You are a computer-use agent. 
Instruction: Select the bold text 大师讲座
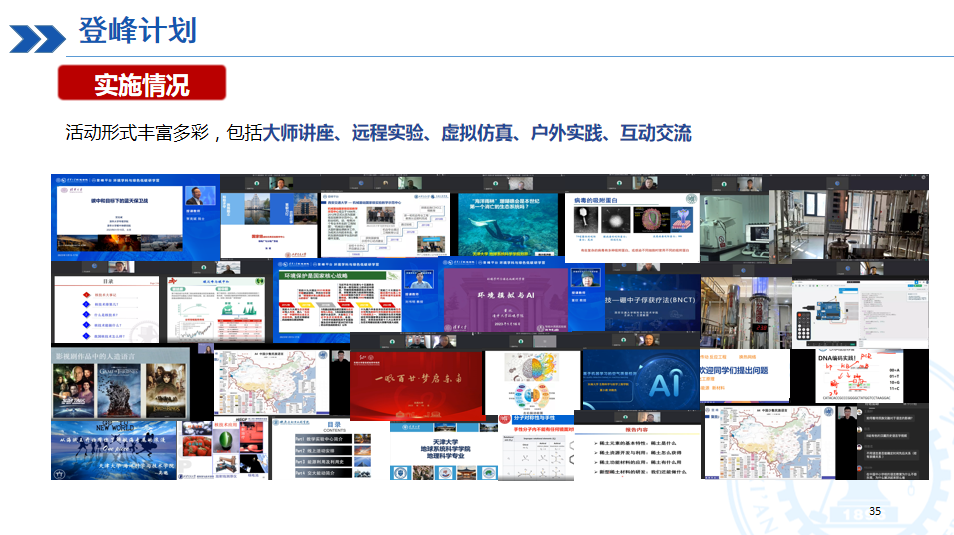pyautogui.click(x=298, y=133)
